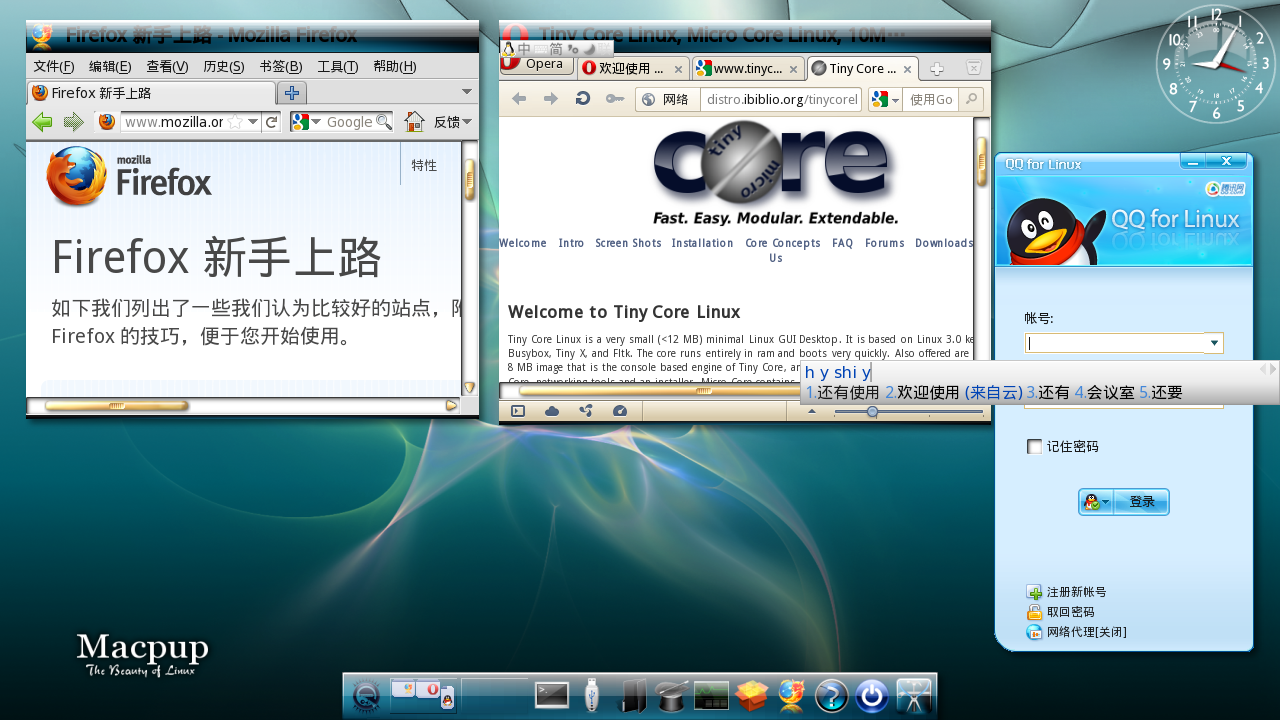This screenshot has width=1280, height=720.
Task: Click the dock's rightmost desktop settings icon
Action: click(x=914, y=696)
